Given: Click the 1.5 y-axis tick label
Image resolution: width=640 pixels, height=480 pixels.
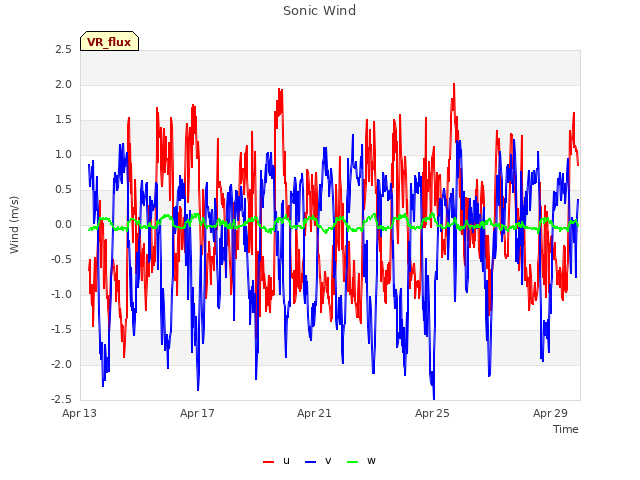Looking at the screenshot, I should coord(64,120).
